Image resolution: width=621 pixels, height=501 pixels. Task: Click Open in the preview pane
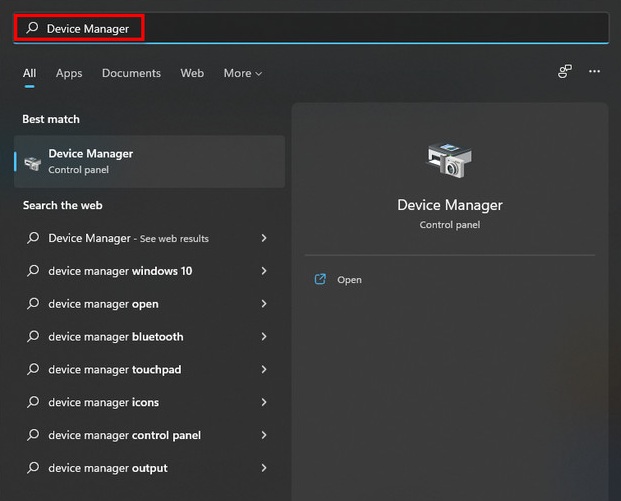[x=349, y=280]
